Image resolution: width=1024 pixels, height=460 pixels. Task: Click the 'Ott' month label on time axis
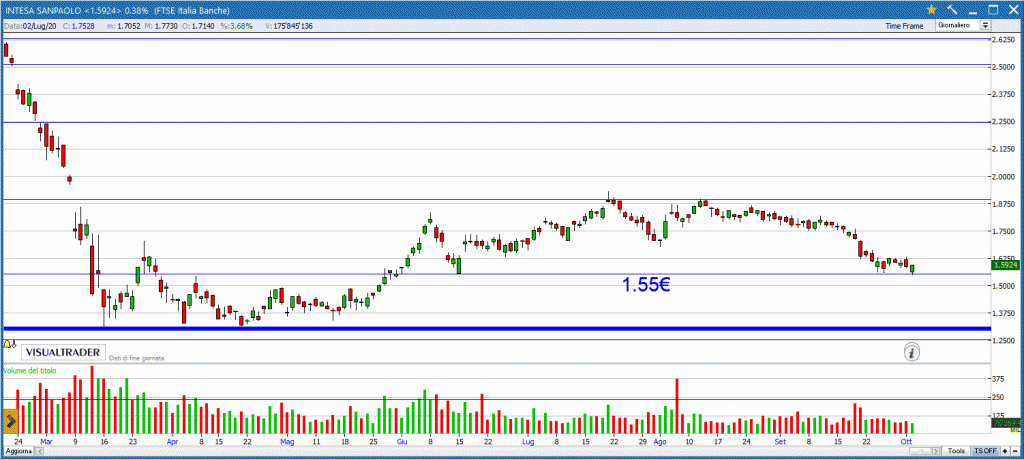pos(906,441)
